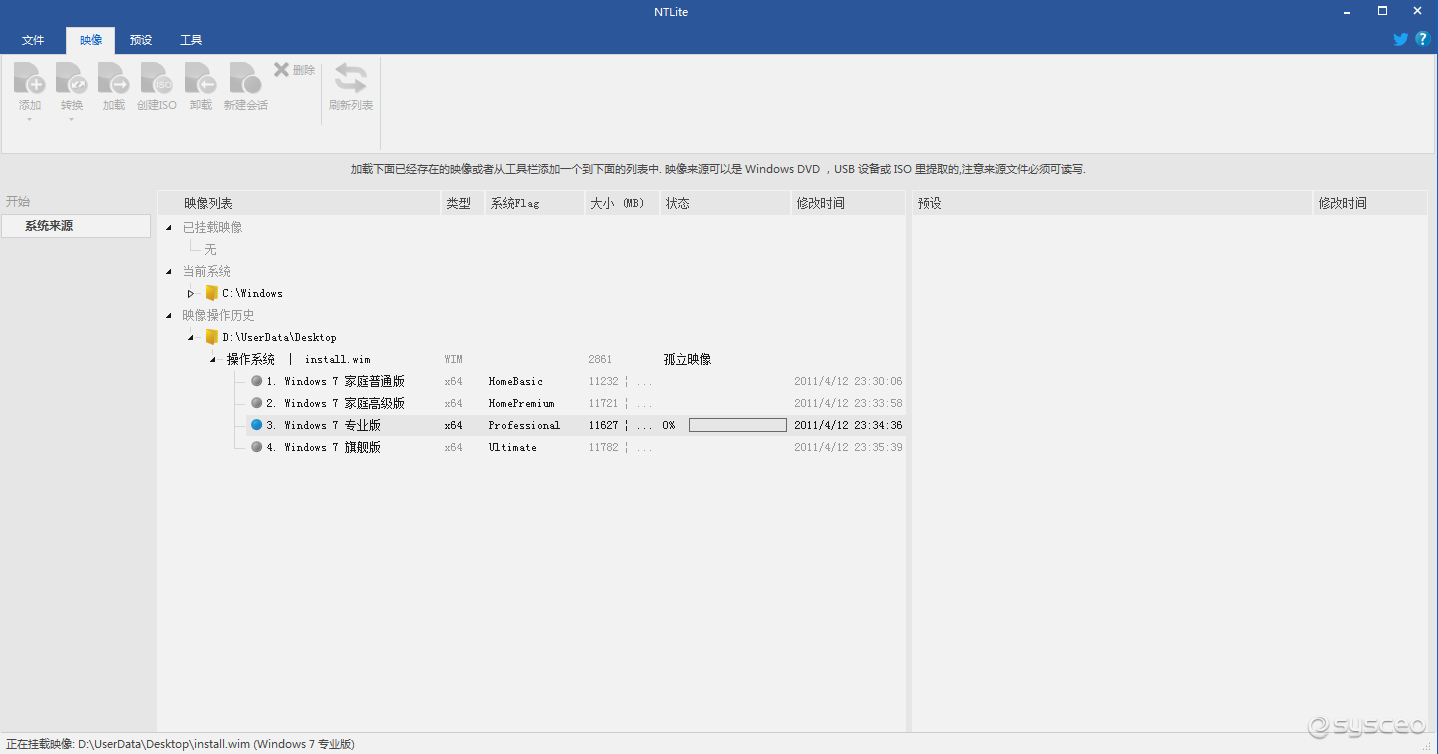Open the 文件 menu tab
This screenshot has height=754, width=1438.
point(33,40)
